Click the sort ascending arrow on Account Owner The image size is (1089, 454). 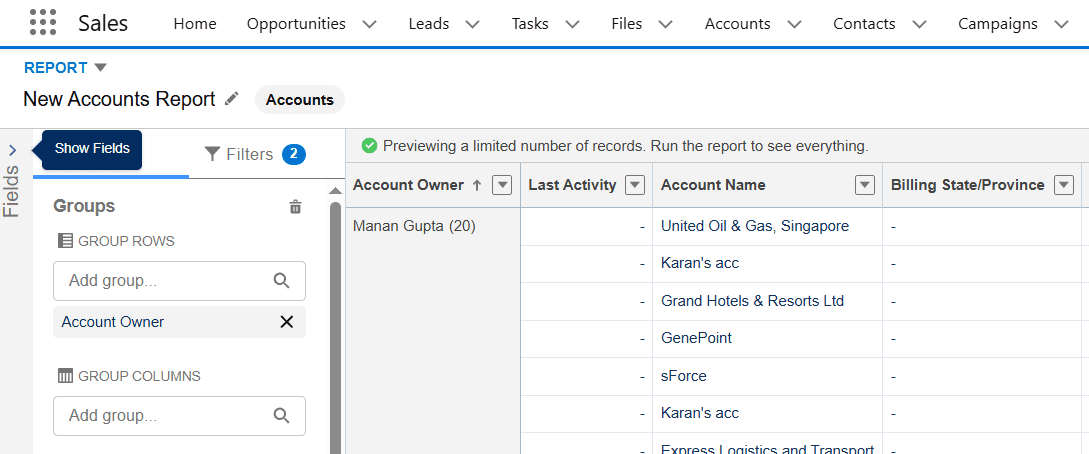point(476,185)
